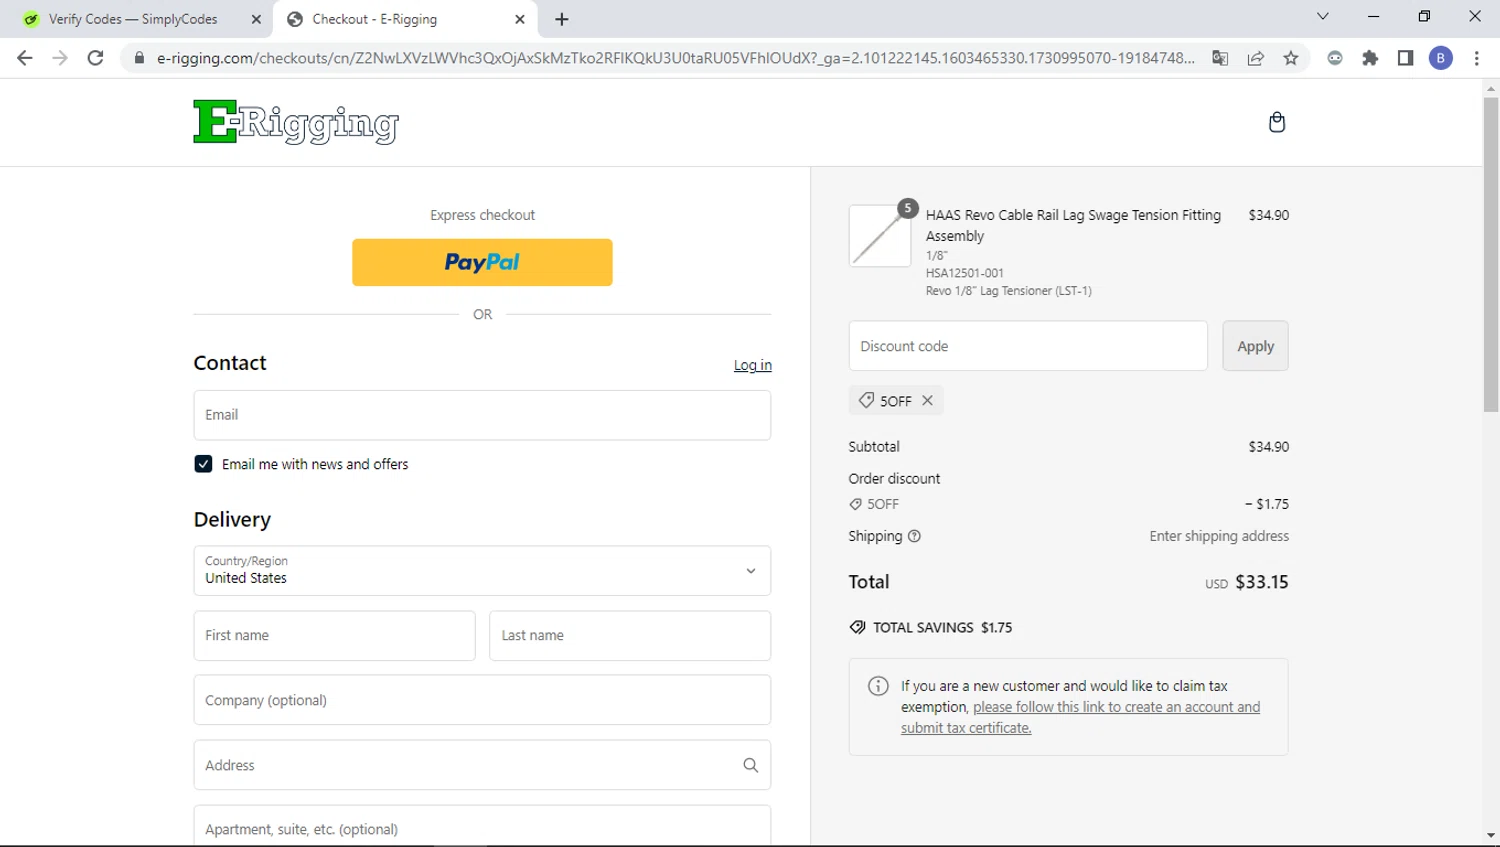Open a new browser tab
The image size is (1500, 847).
pos(562,19)
